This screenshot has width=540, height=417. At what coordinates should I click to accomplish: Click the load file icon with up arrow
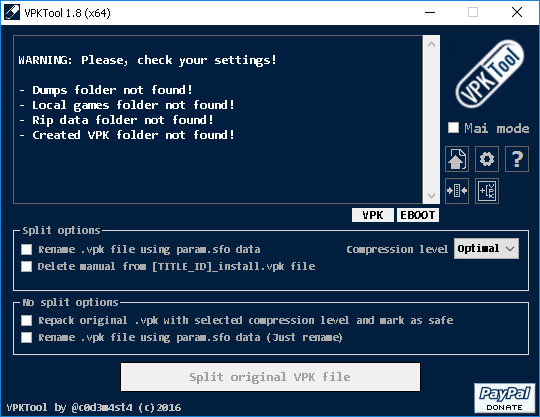coord(457,159)
